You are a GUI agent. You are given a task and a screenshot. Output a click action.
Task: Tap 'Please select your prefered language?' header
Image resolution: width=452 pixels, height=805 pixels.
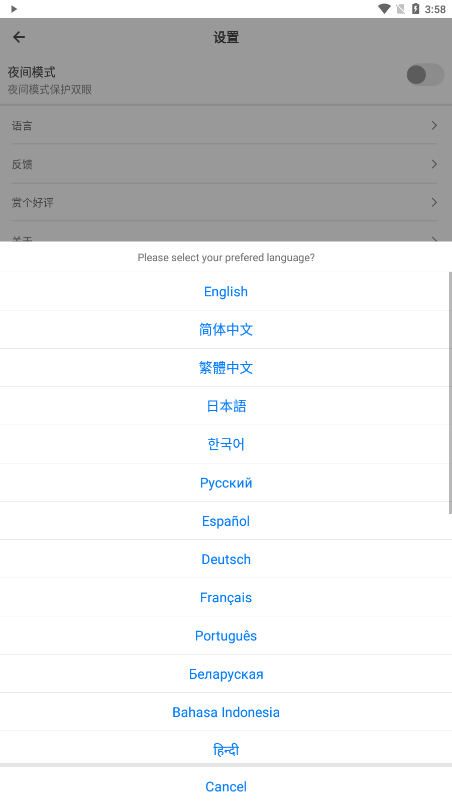coord(226,257)
